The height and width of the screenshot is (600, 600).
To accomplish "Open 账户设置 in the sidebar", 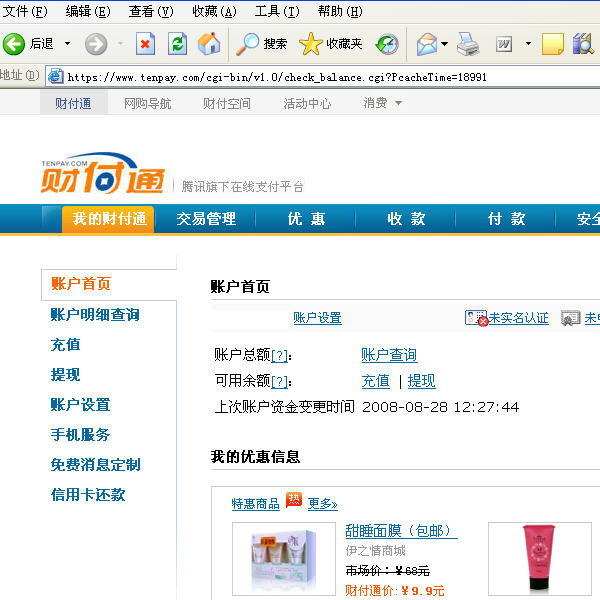I will pos(80,404).
